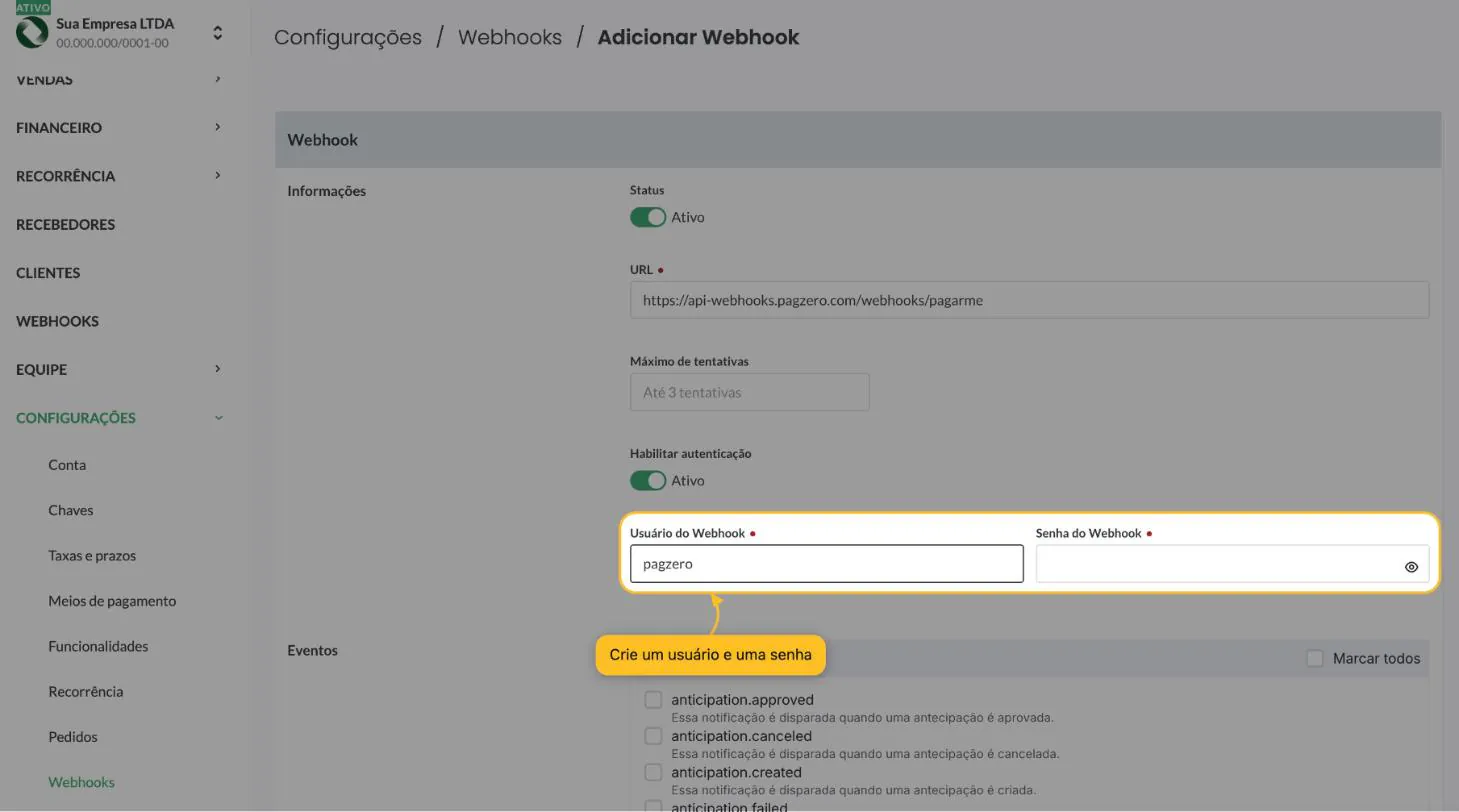
Task: Click the EQUIPE sidebar label
Action: [x=41, y=369]
